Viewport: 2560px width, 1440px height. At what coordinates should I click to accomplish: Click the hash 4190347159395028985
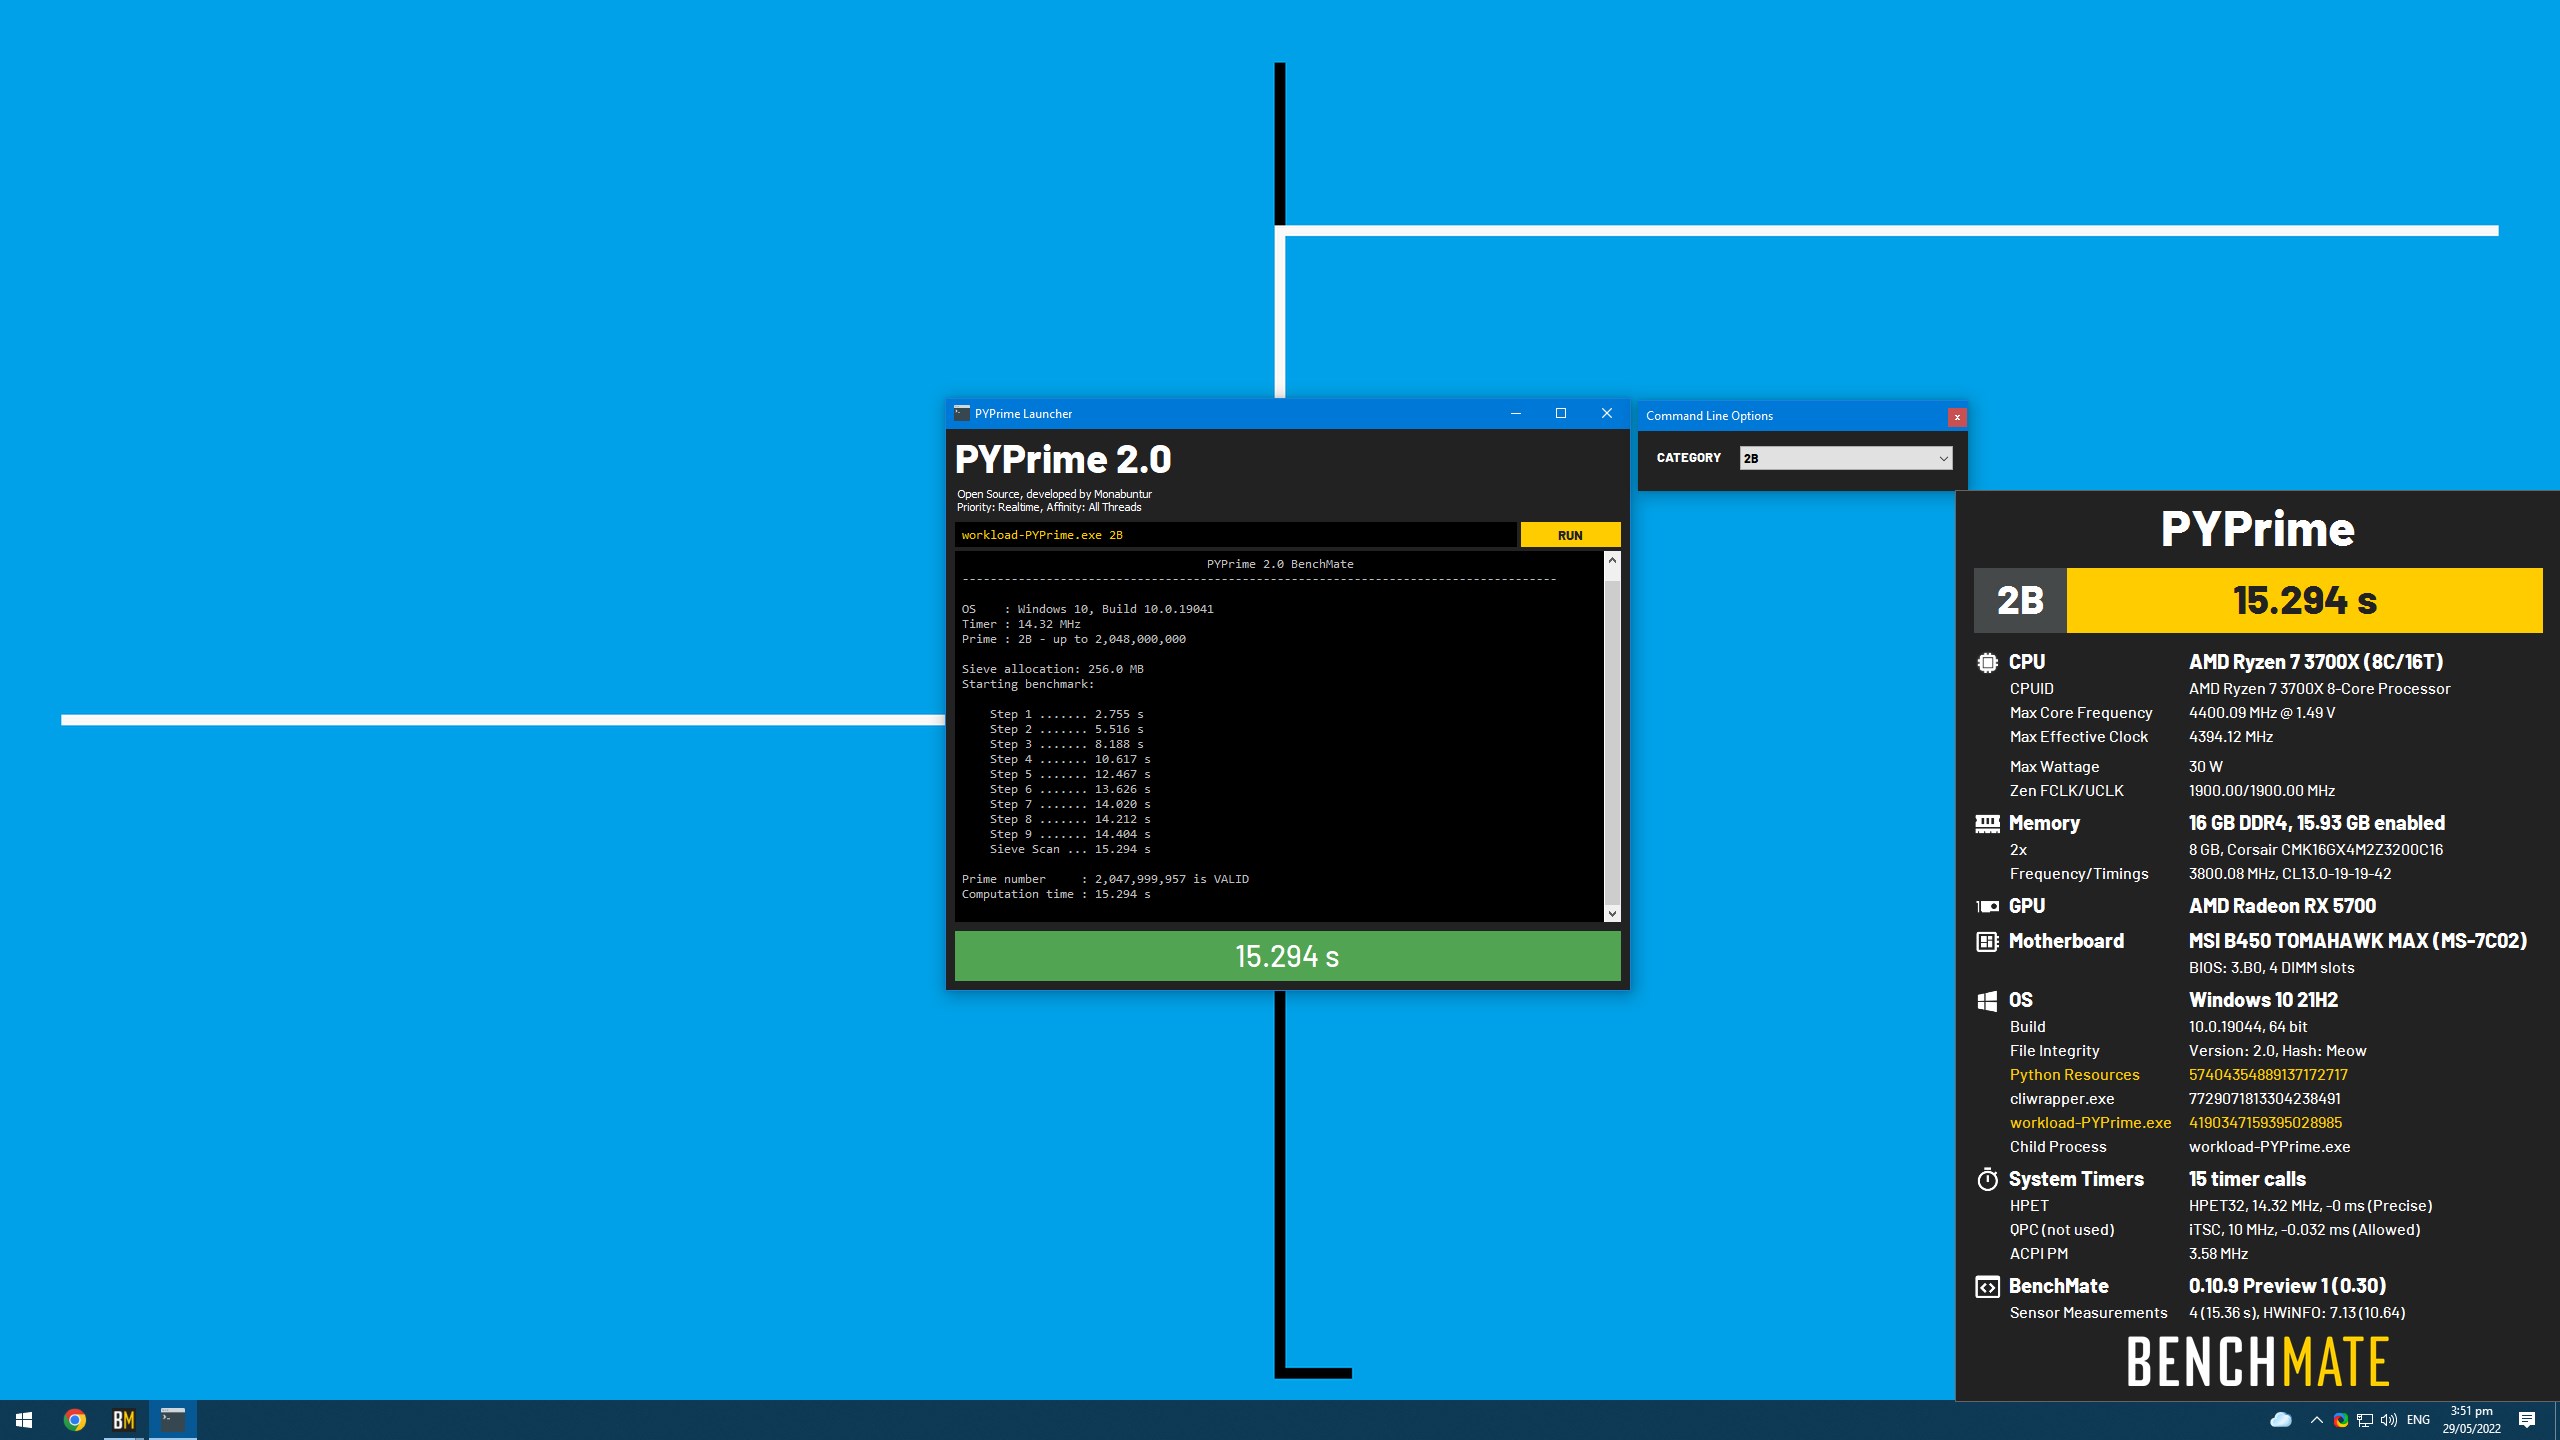(2265, 1123)
